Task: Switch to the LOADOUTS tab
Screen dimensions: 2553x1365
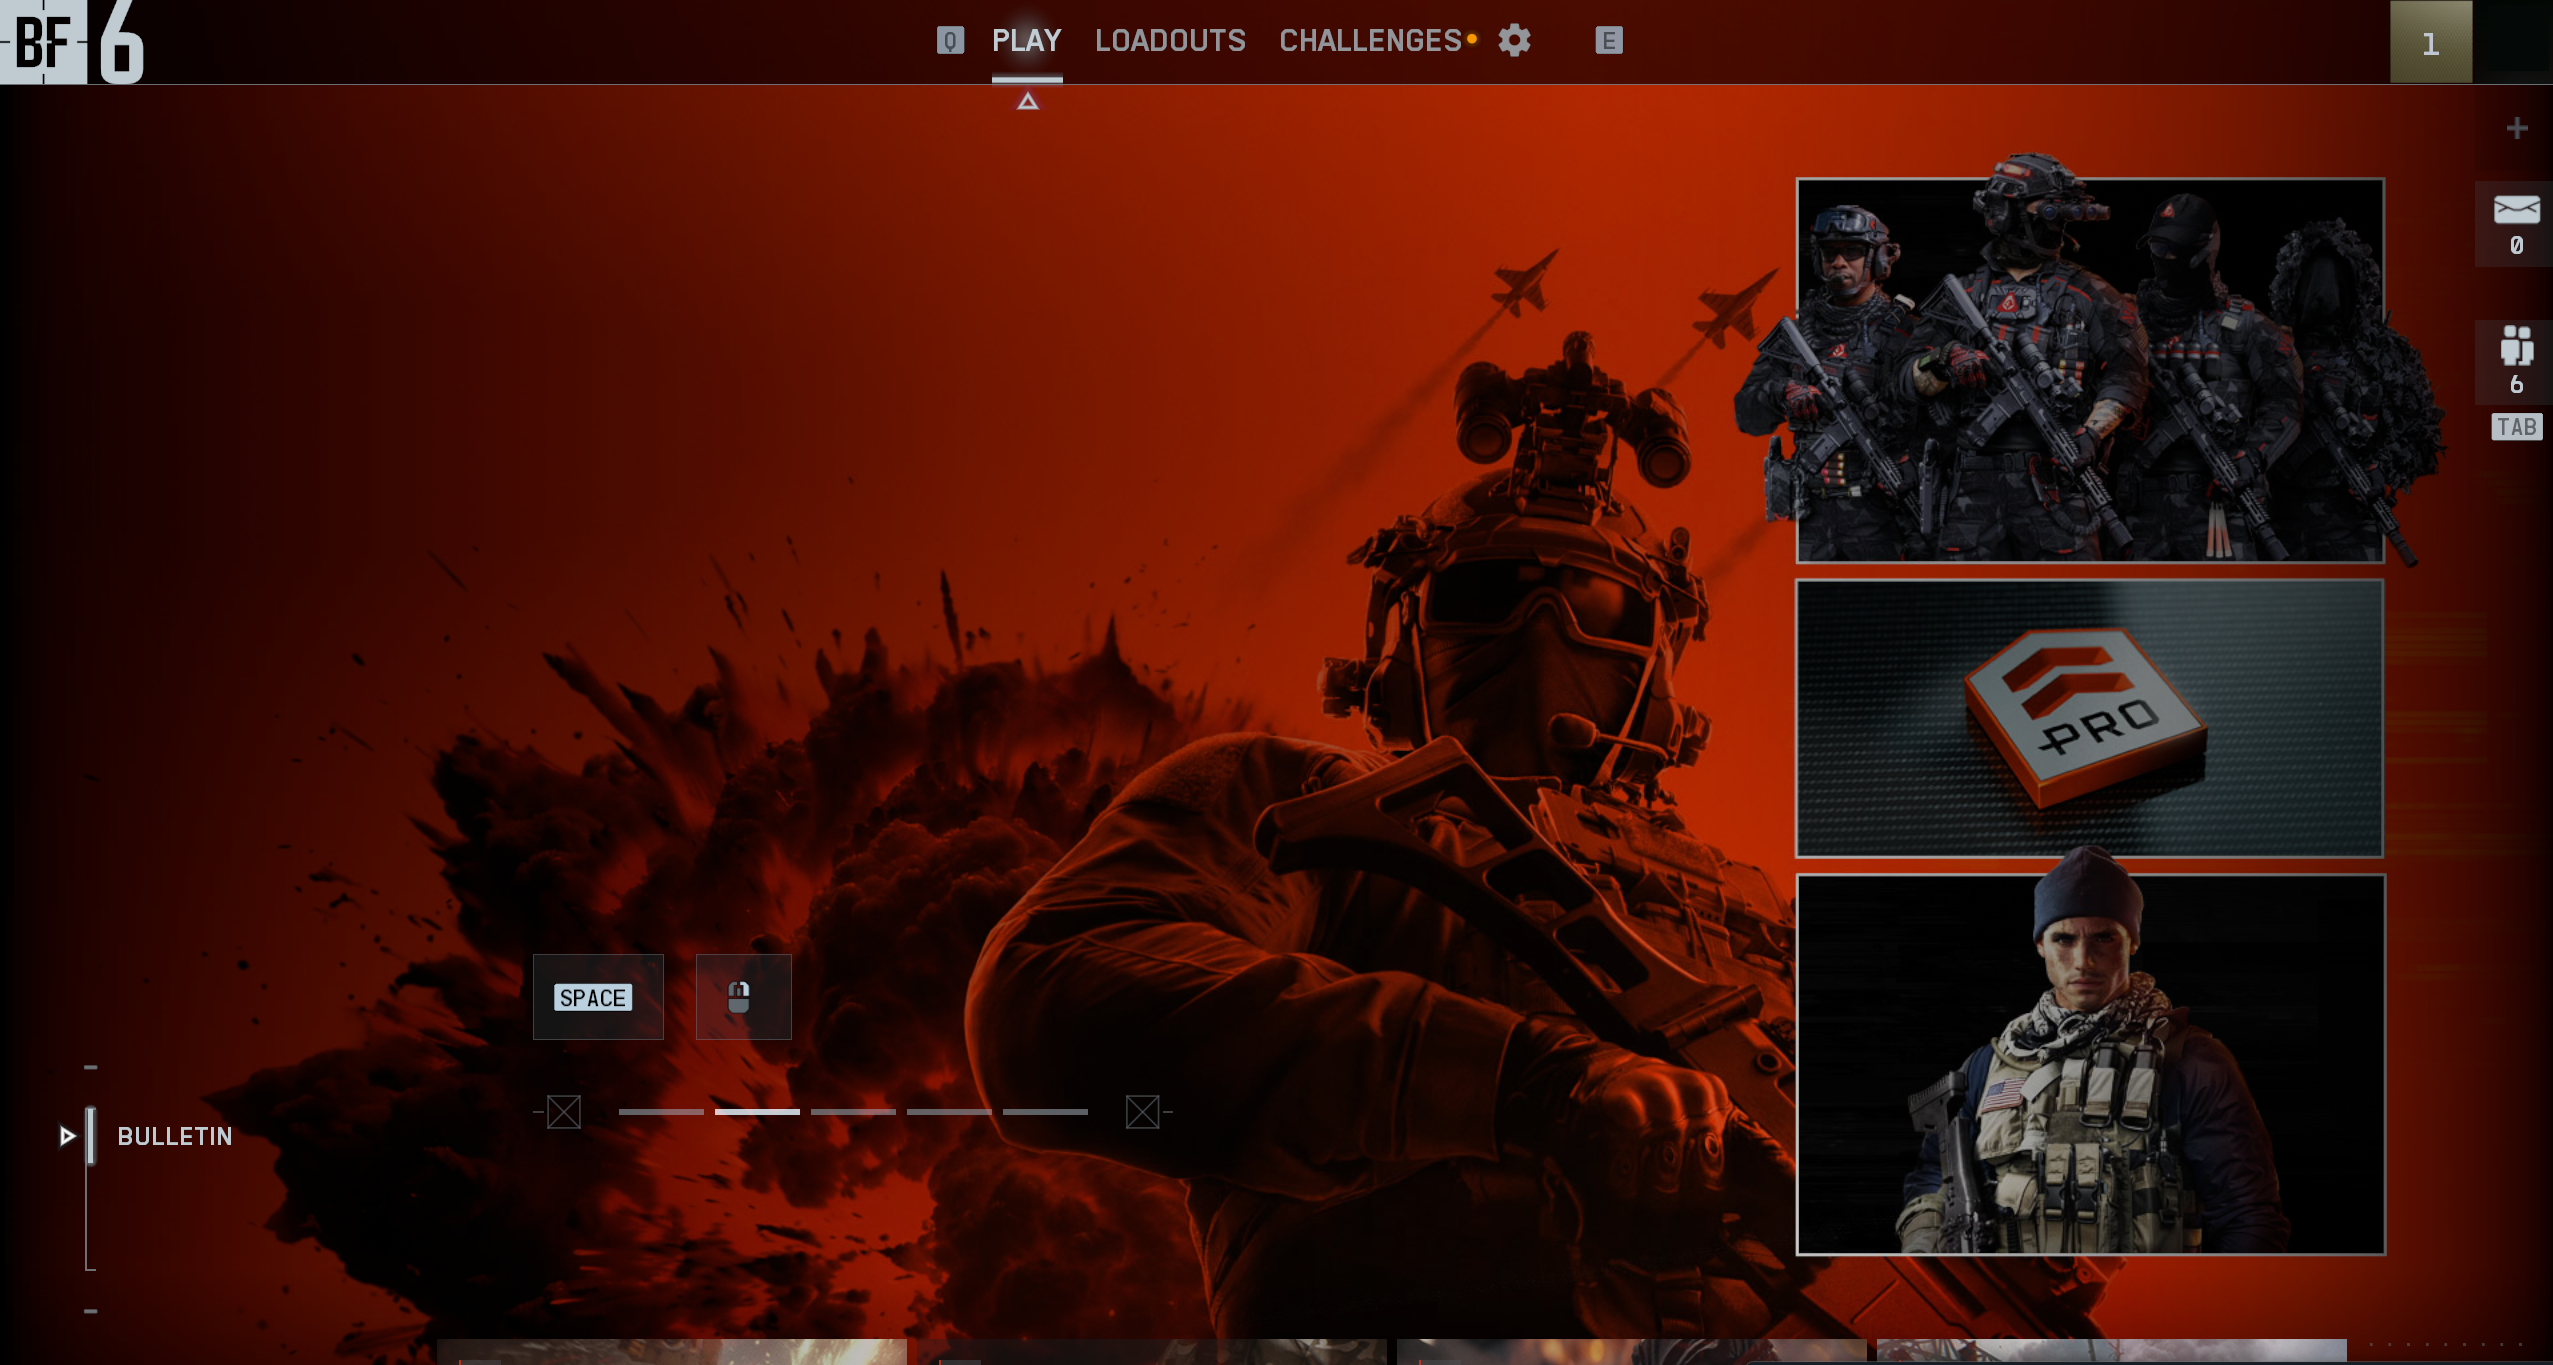Action: (1170, 41)
